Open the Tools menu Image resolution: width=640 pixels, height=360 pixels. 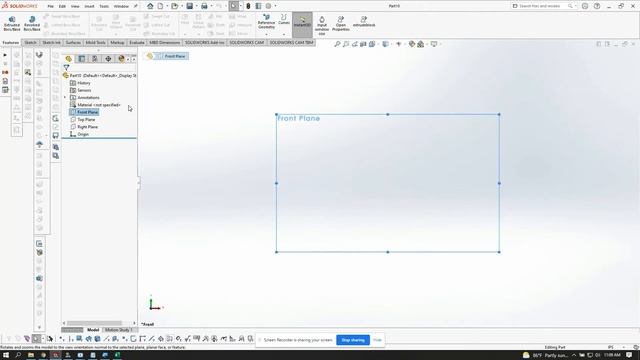[x=104, y=7]
